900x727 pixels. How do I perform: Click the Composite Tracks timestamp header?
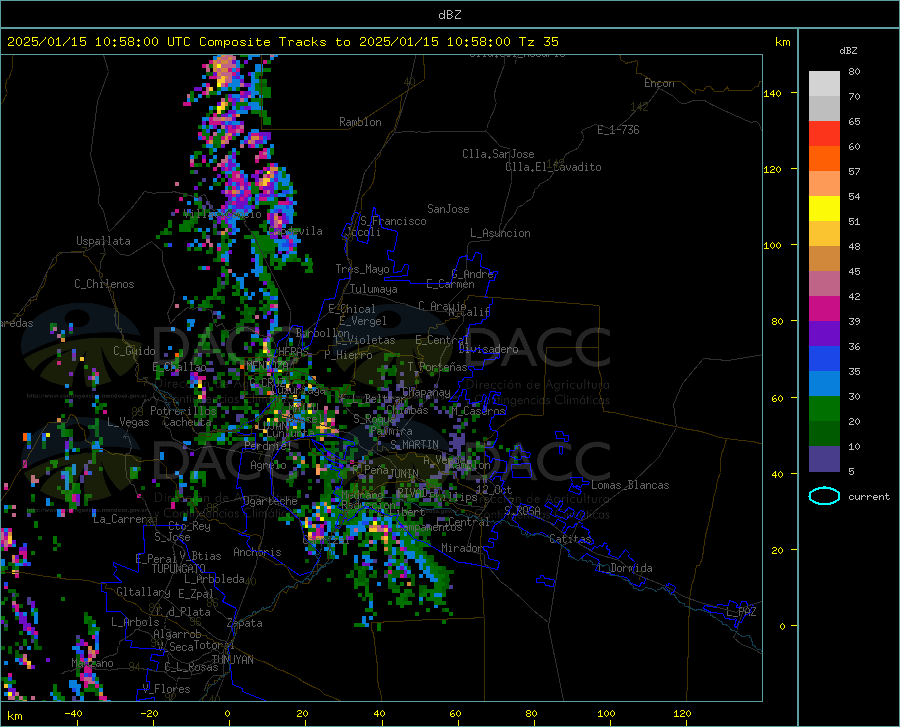[282, 42]
